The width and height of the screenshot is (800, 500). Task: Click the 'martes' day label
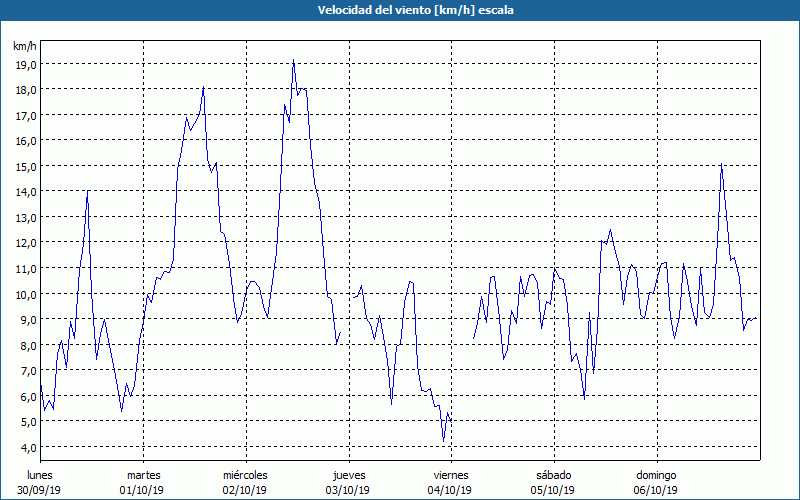point(144,475)
